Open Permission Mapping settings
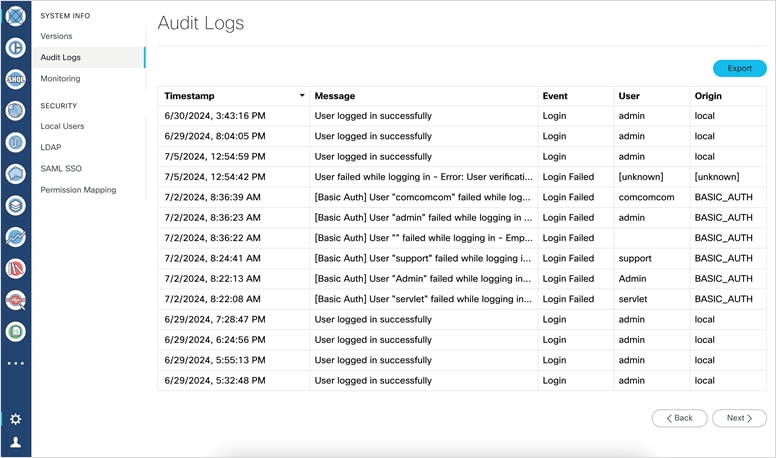 pyautogui.click(x=78, y=189)
